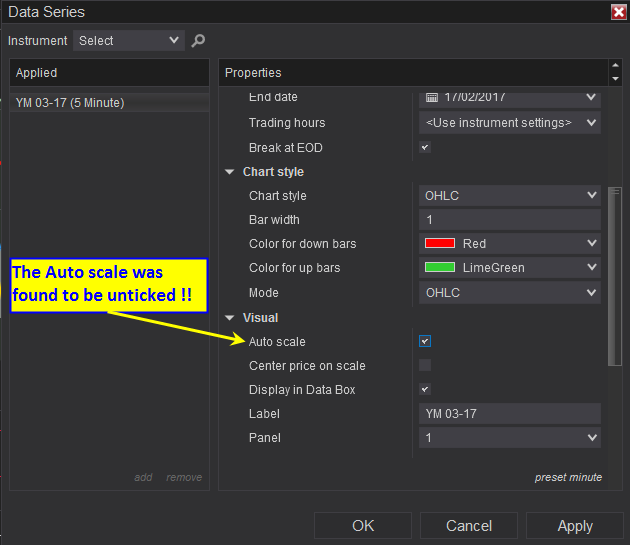This screenshot has height=545, width=630.
Task: Click the Color for up bars label
Action: (295, 268)
